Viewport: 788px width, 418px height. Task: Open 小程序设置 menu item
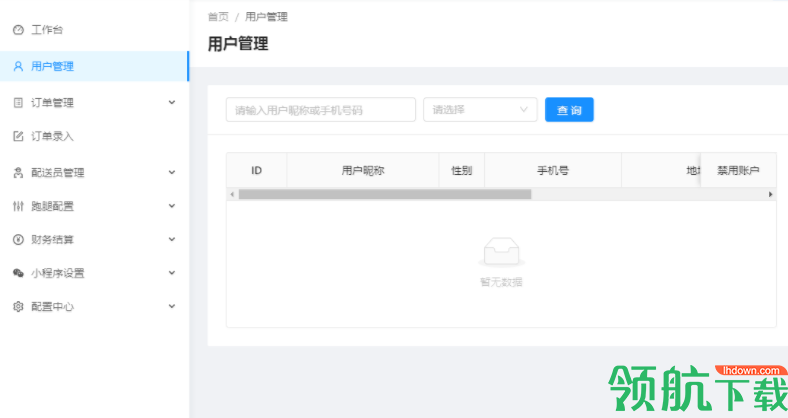94,273
